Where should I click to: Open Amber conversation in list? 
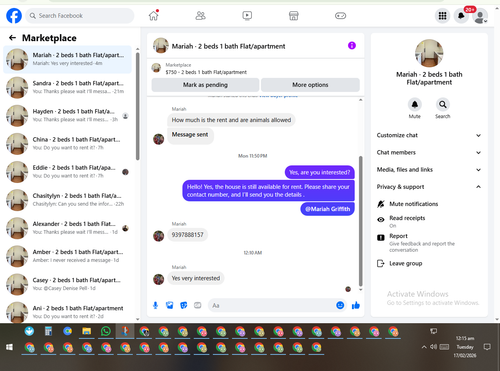click(x=67, y=256)
